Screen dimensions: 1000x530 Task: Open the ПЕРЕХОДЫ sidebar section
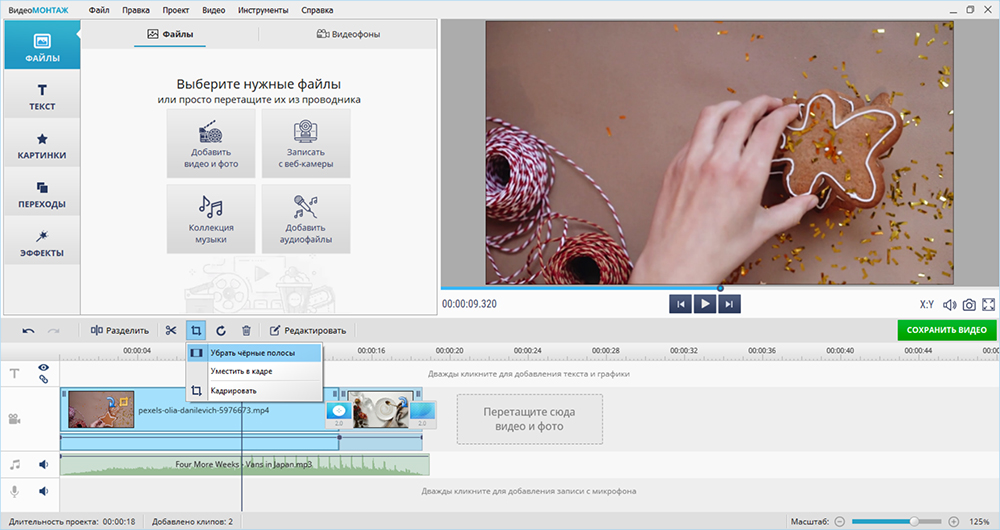click(x=42, y=194)
